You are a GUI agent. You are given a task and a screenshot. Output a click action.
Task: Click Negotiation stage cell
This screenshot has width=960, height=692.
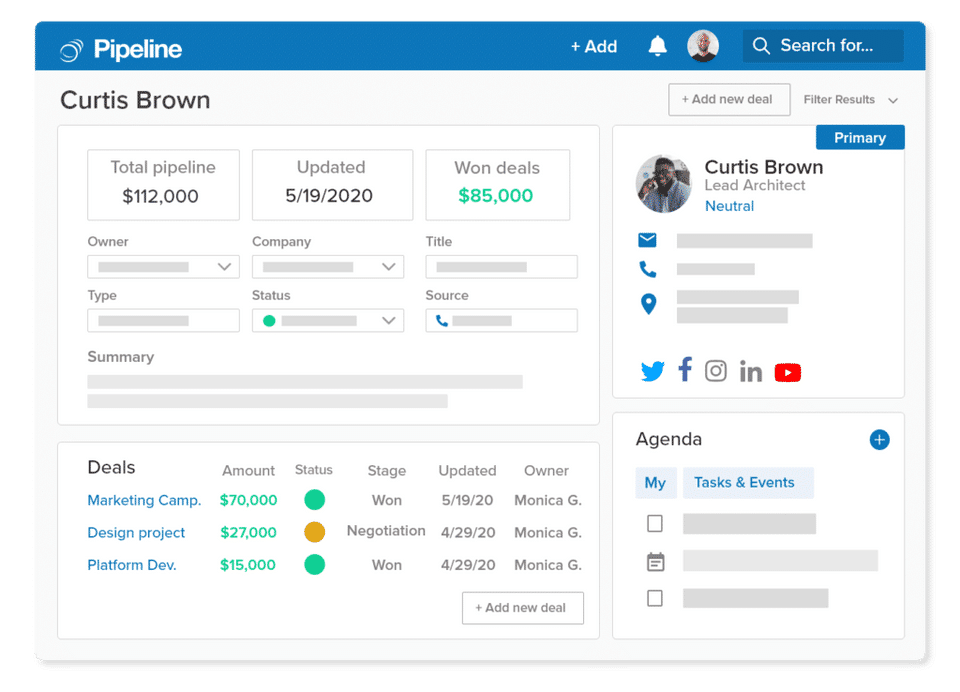pyautogui.click(x=386, y=531)
